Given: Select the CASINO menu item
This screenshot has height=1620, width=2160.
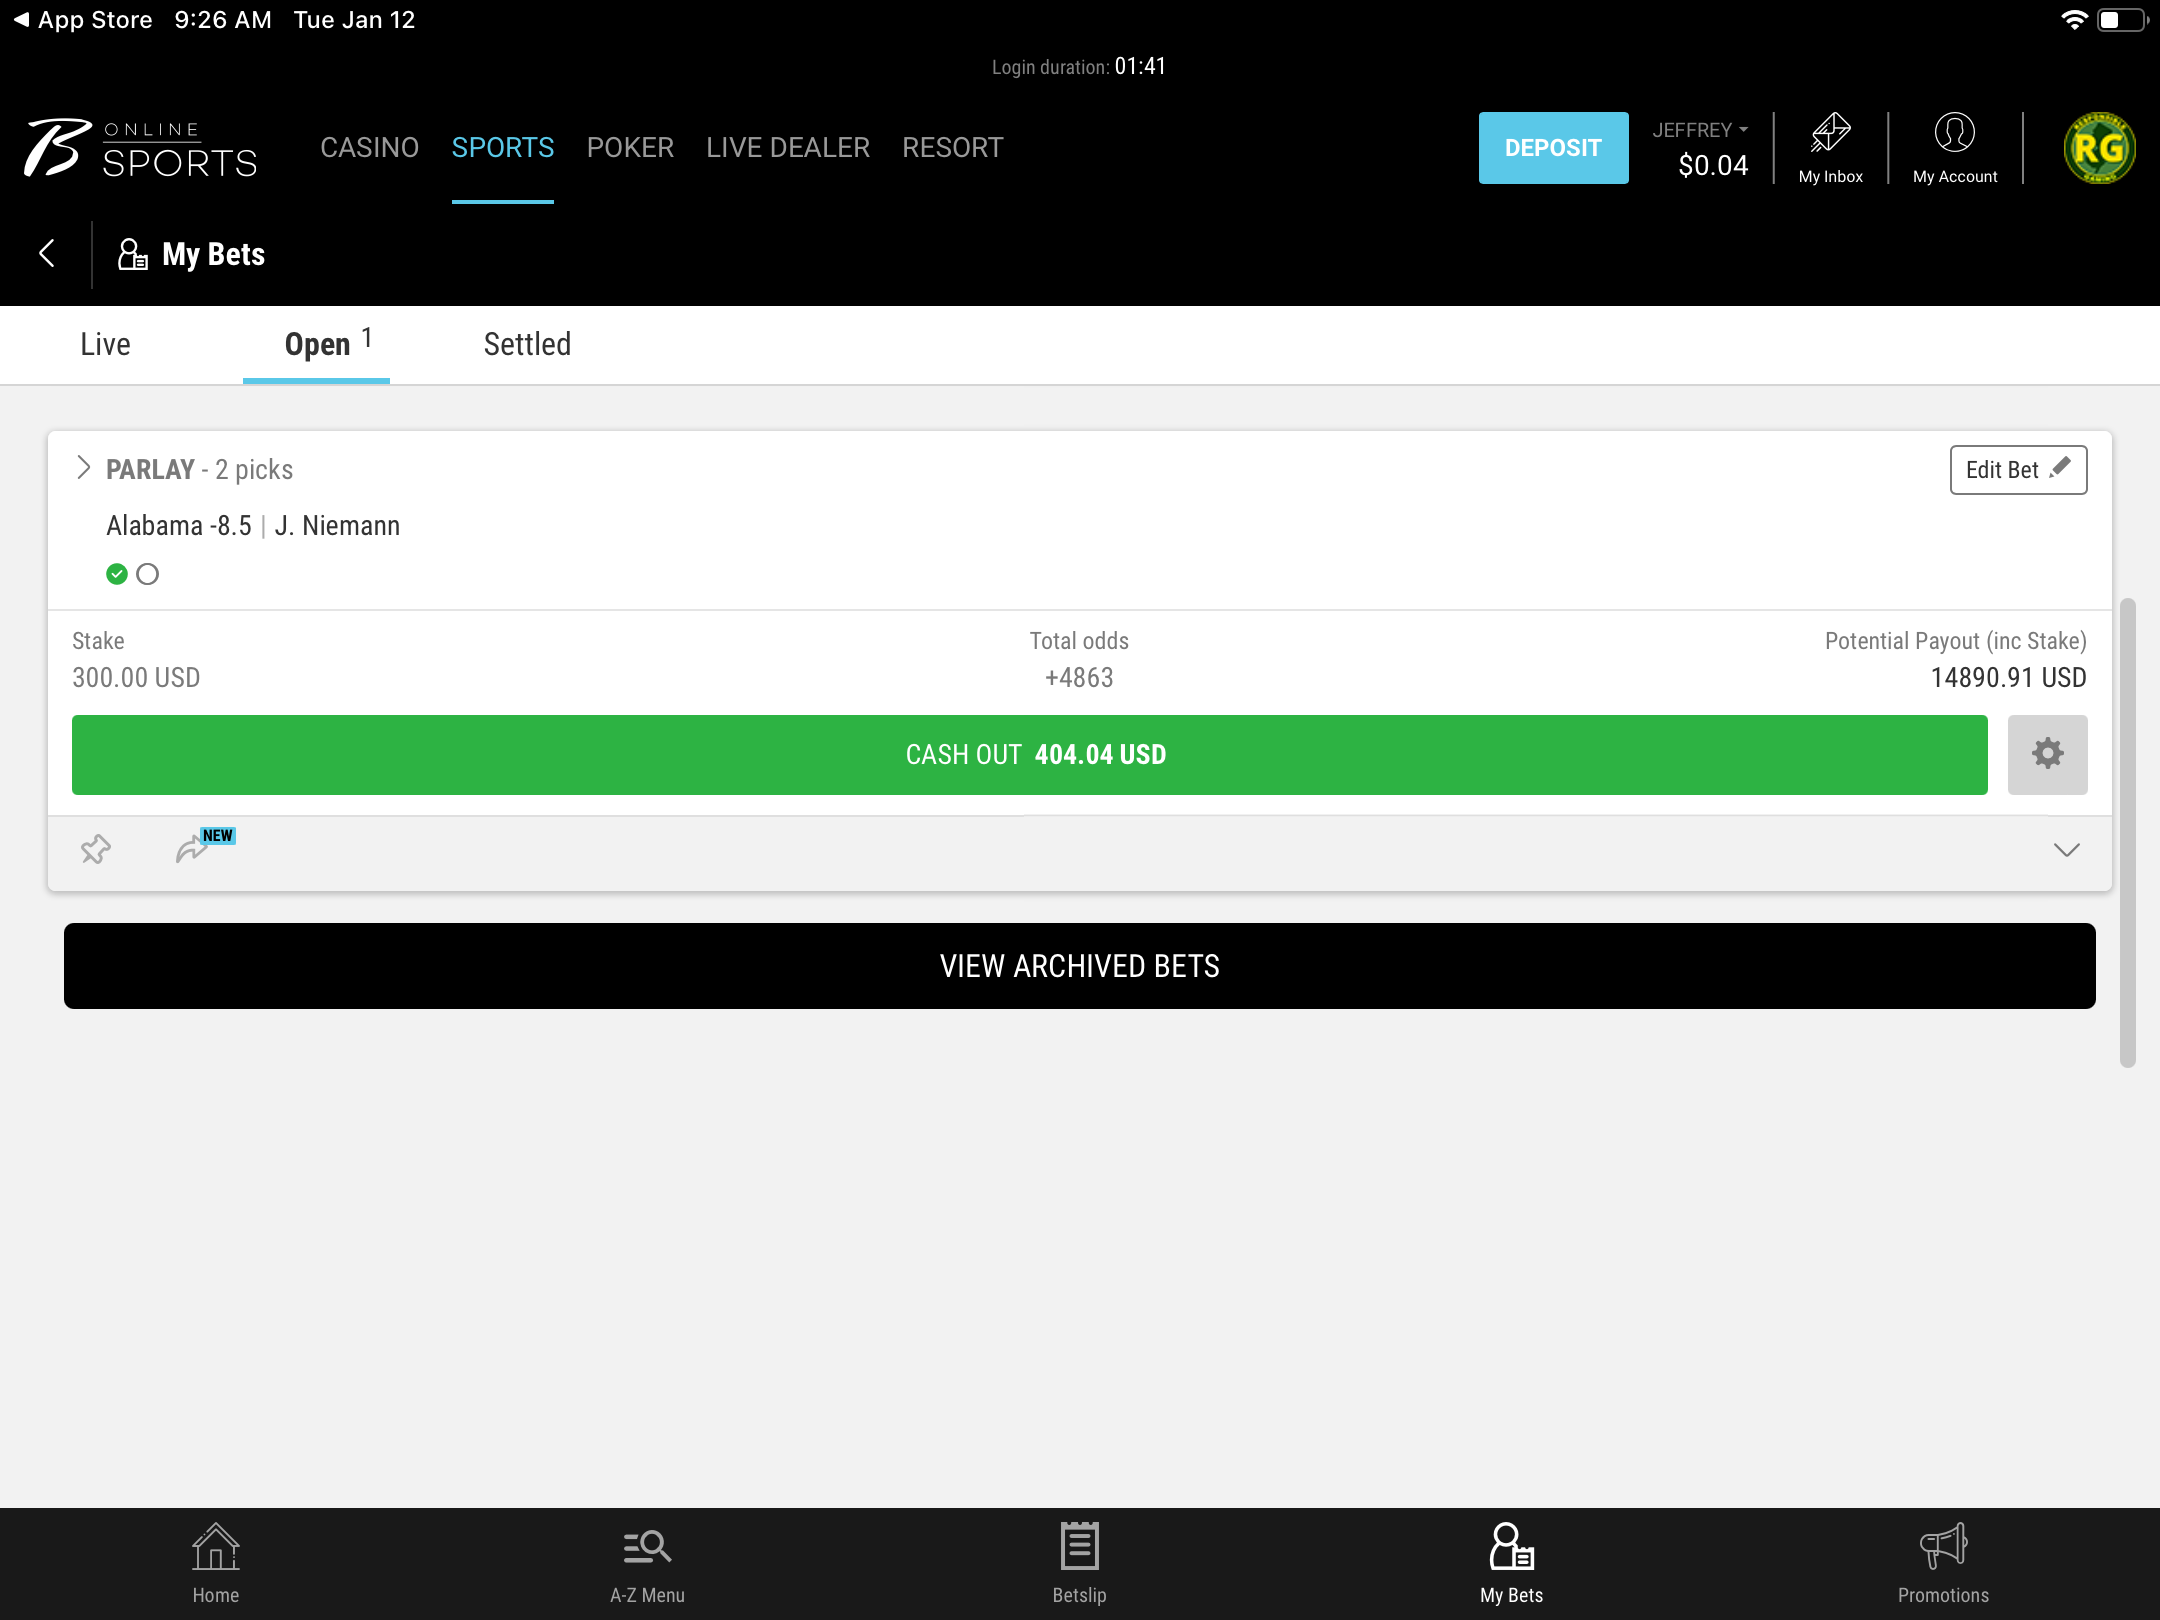Looking at the screenshot, I should tap(369, 148).
